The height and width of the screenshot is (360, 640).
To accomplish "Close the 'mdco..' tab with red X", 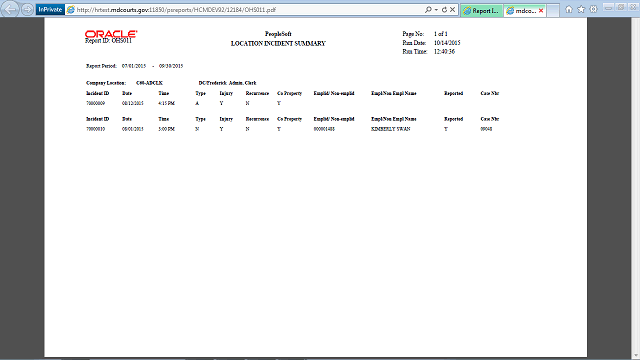I will pyautogui.click(x=541, y=11).
